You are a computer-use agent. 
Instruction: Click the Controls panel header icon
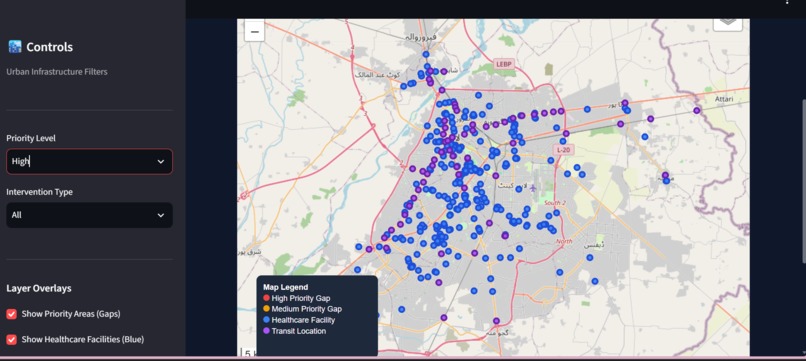tap(14, 47)
